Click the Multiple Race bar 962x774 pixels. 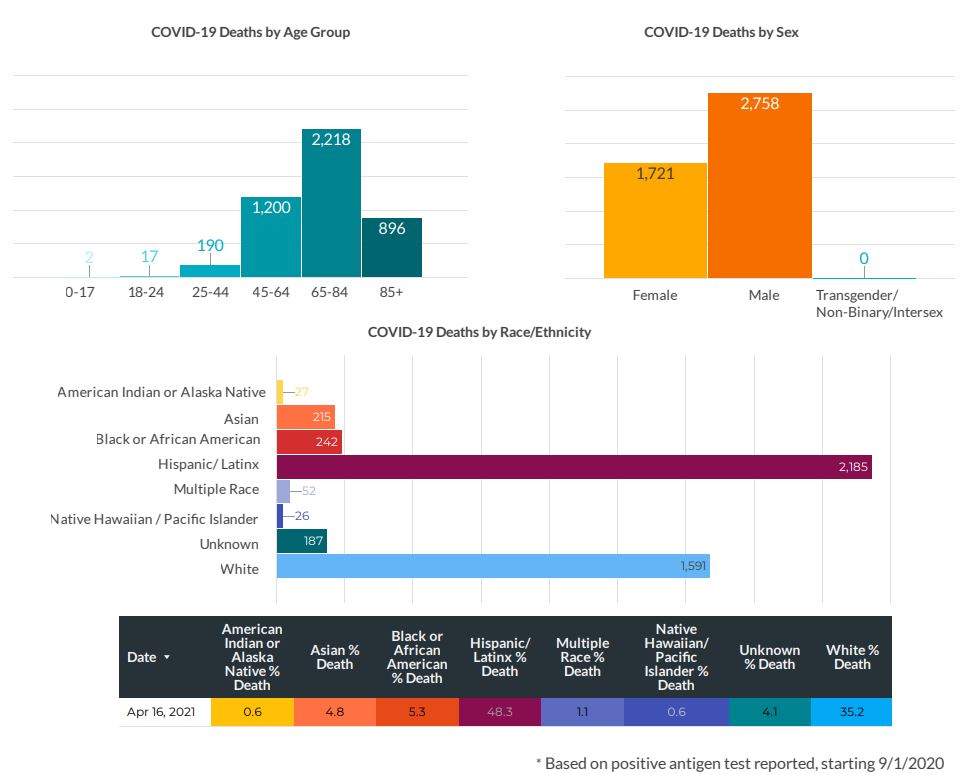pyautogui.click(x=283, y=491)
